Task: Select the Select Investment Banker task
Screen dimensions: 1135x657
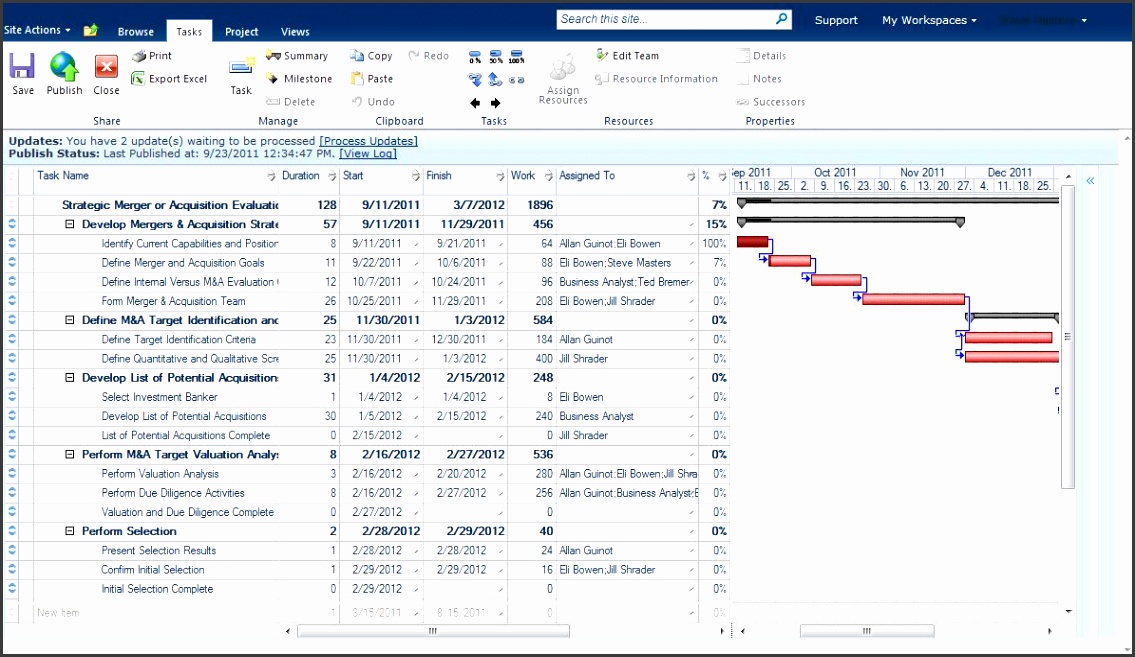Action: point(159,397)
